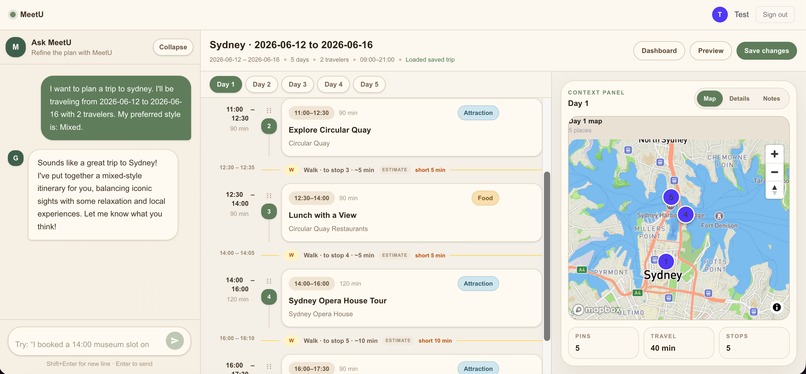Collapse the Ask MeetU chat panel
Screen dimensions: 806x374
tap(173, 47)
